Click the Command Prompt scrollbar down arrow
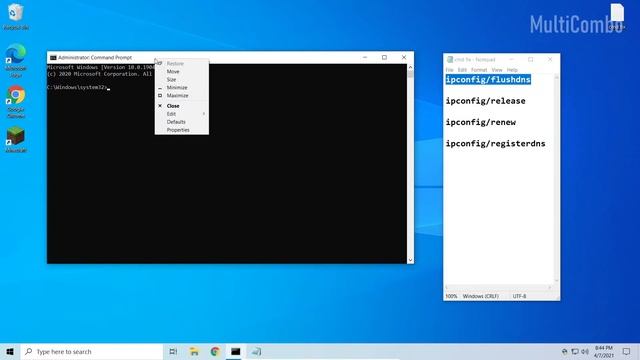The width and height of the screenshot is (640, 360). (x=410, y=260)
